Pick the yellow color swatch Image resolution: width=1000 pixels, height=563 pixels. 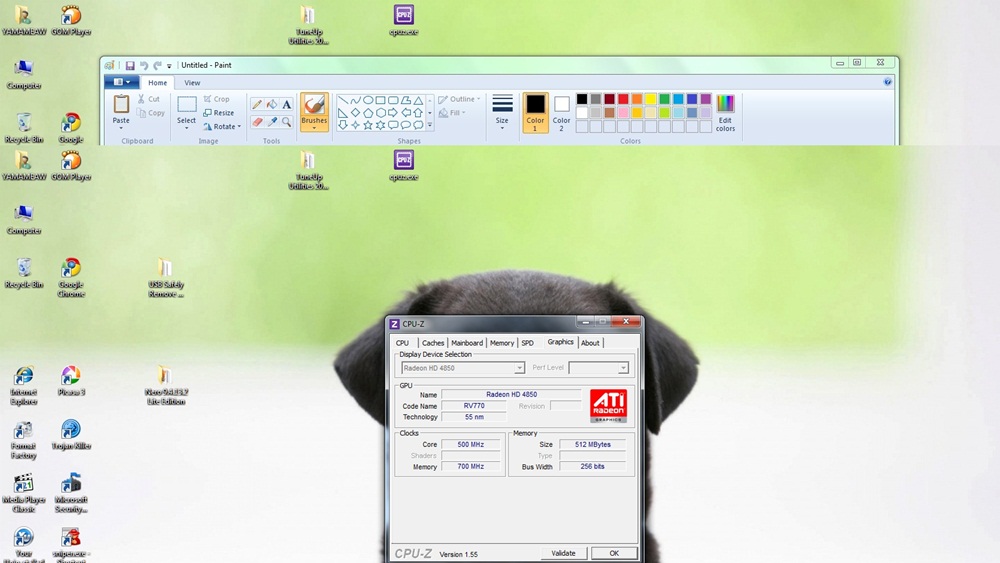pos(651,99)
